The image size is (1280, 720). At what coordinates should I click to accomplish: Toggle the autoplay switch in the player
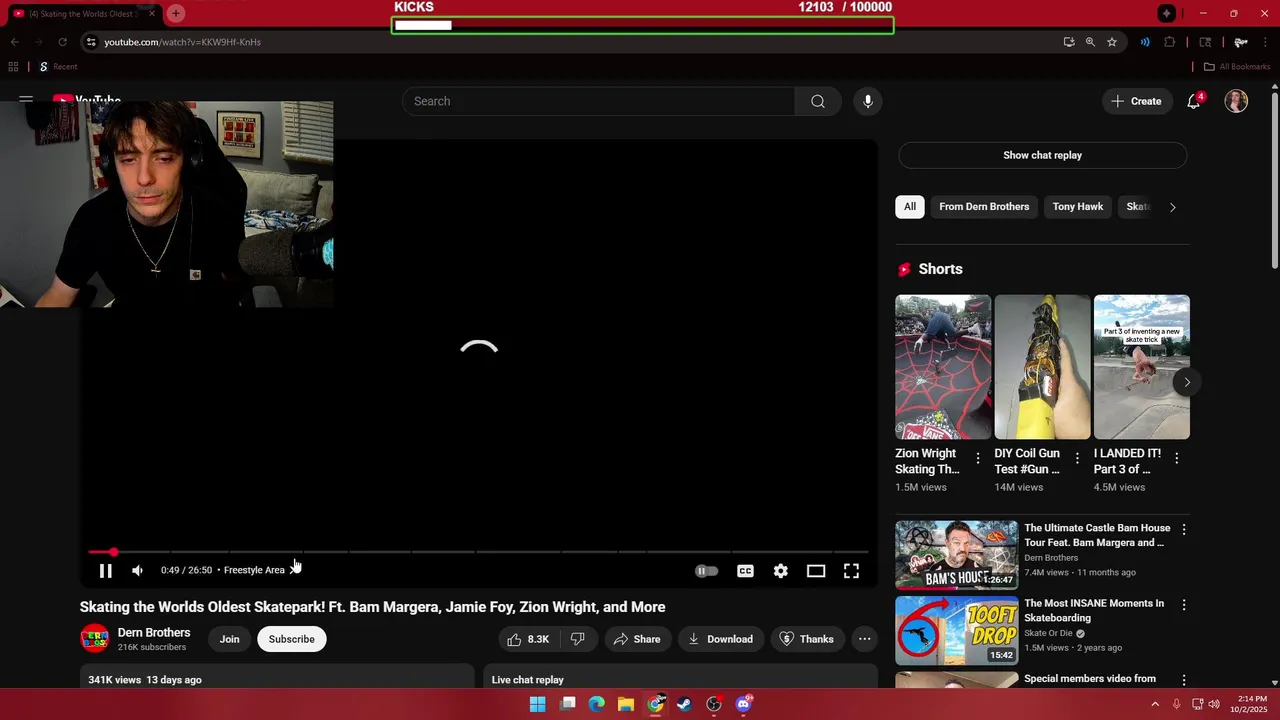tap(707, 571)
